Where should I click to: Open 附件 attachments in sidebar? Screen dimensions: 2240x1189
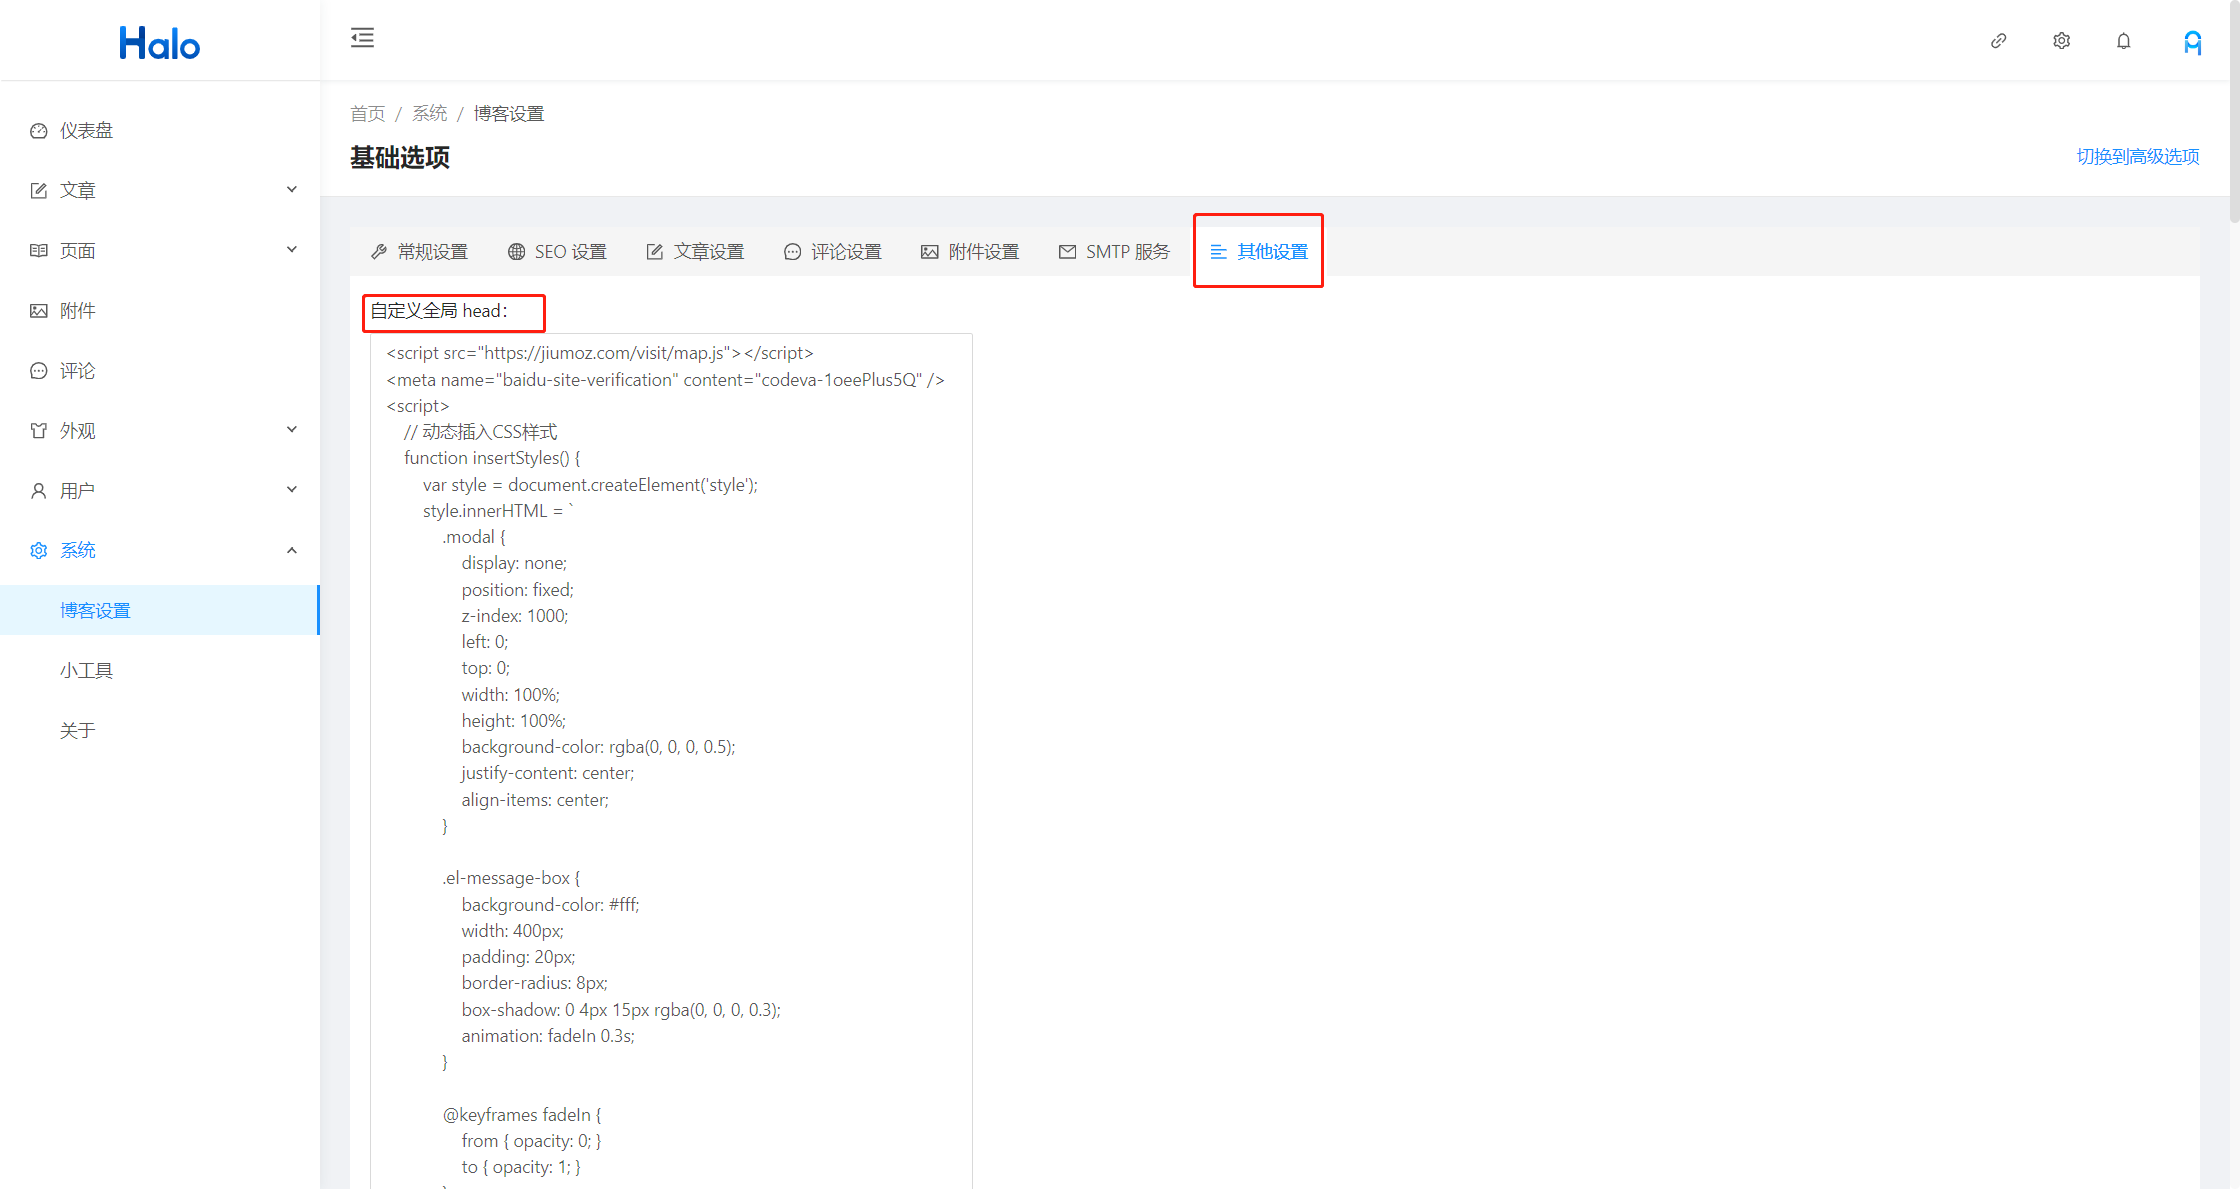[x=77, y=311]
